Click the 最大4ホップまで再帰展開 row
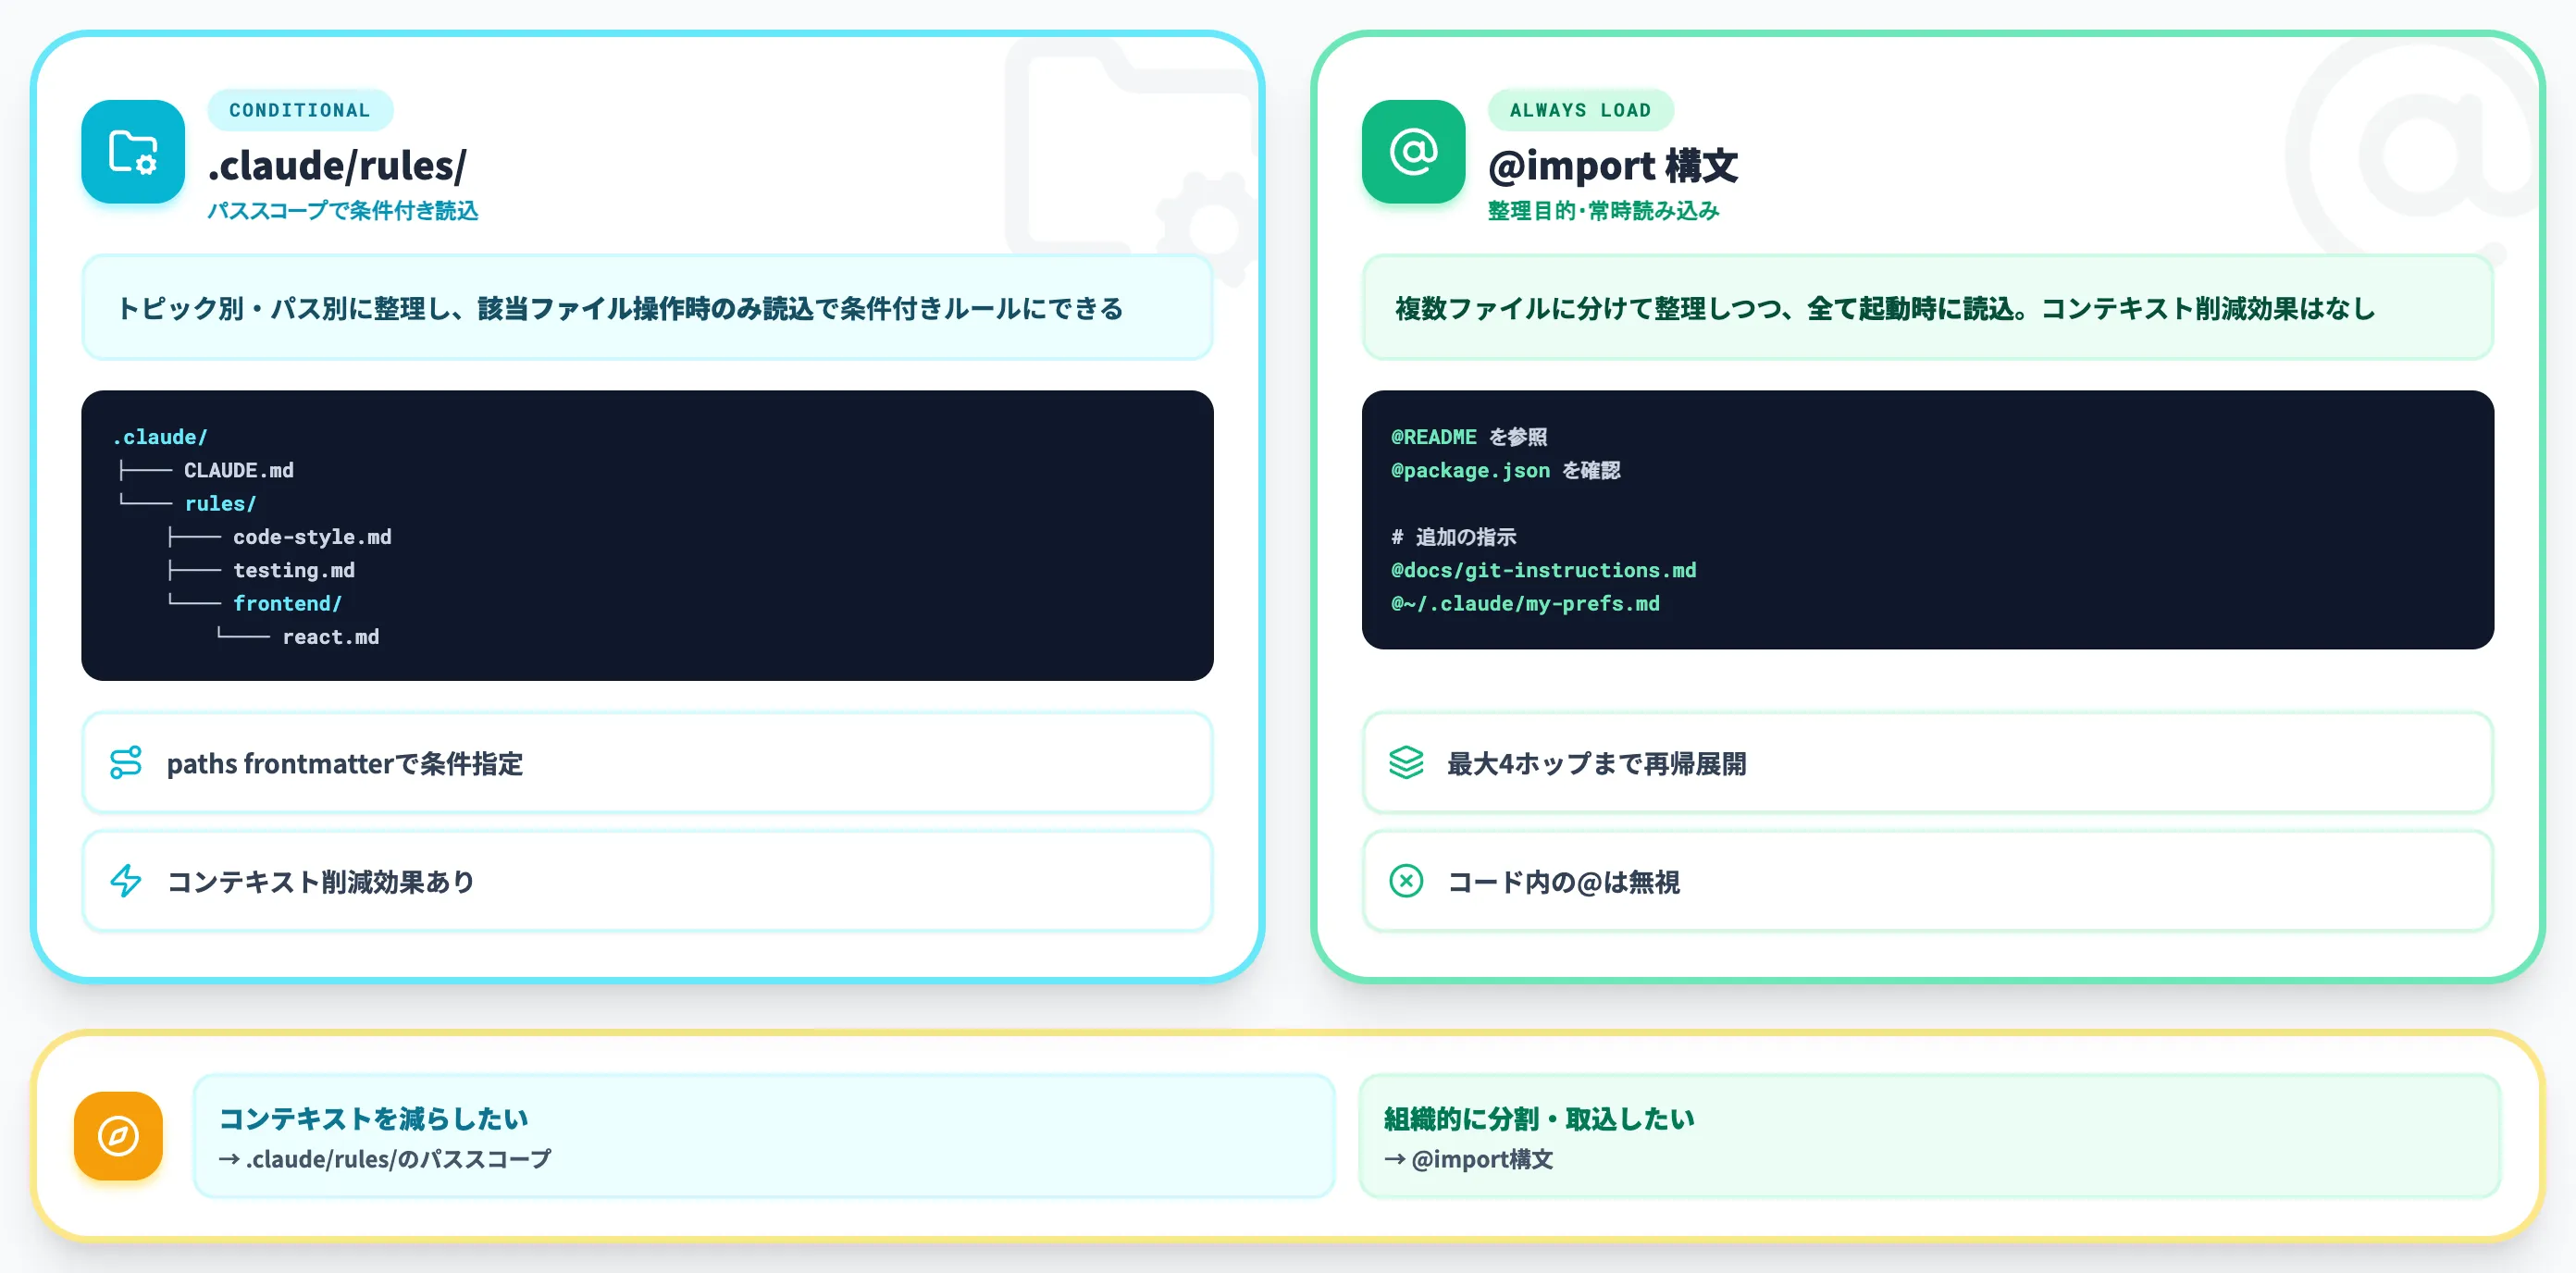 pyautogui.click(x=1927, y=763)
